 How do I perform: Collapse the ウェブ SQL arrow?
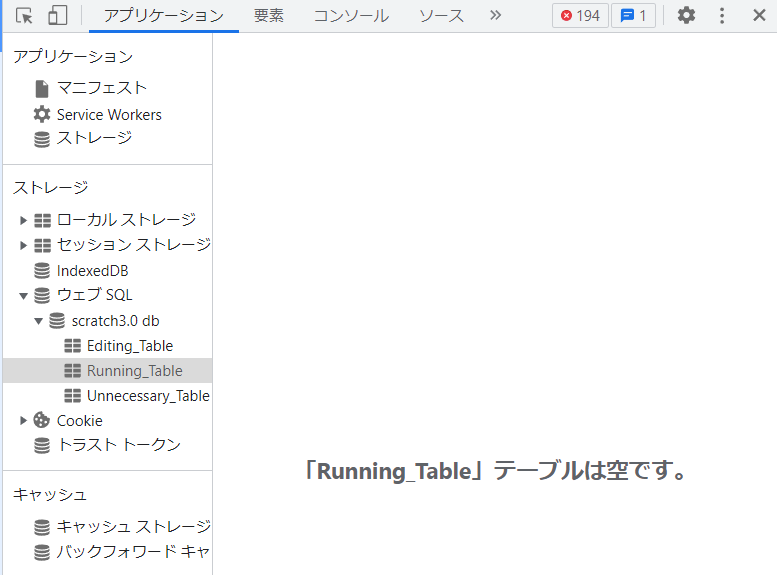(23, 296)
